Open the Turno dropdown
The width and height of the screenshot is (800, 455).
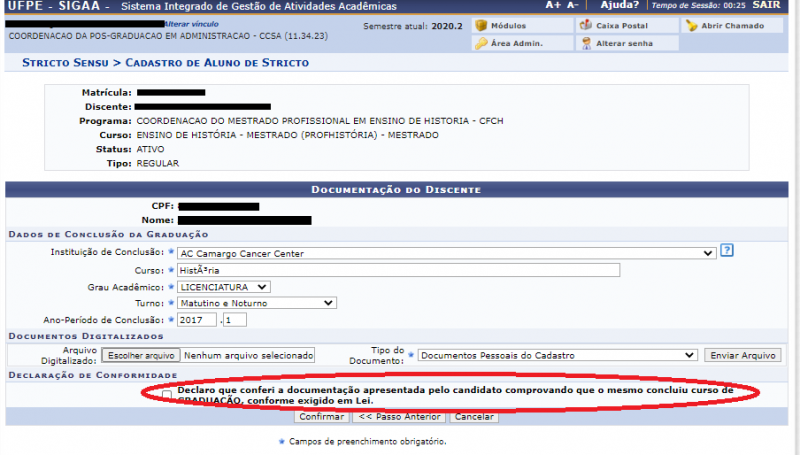point(257,303)
